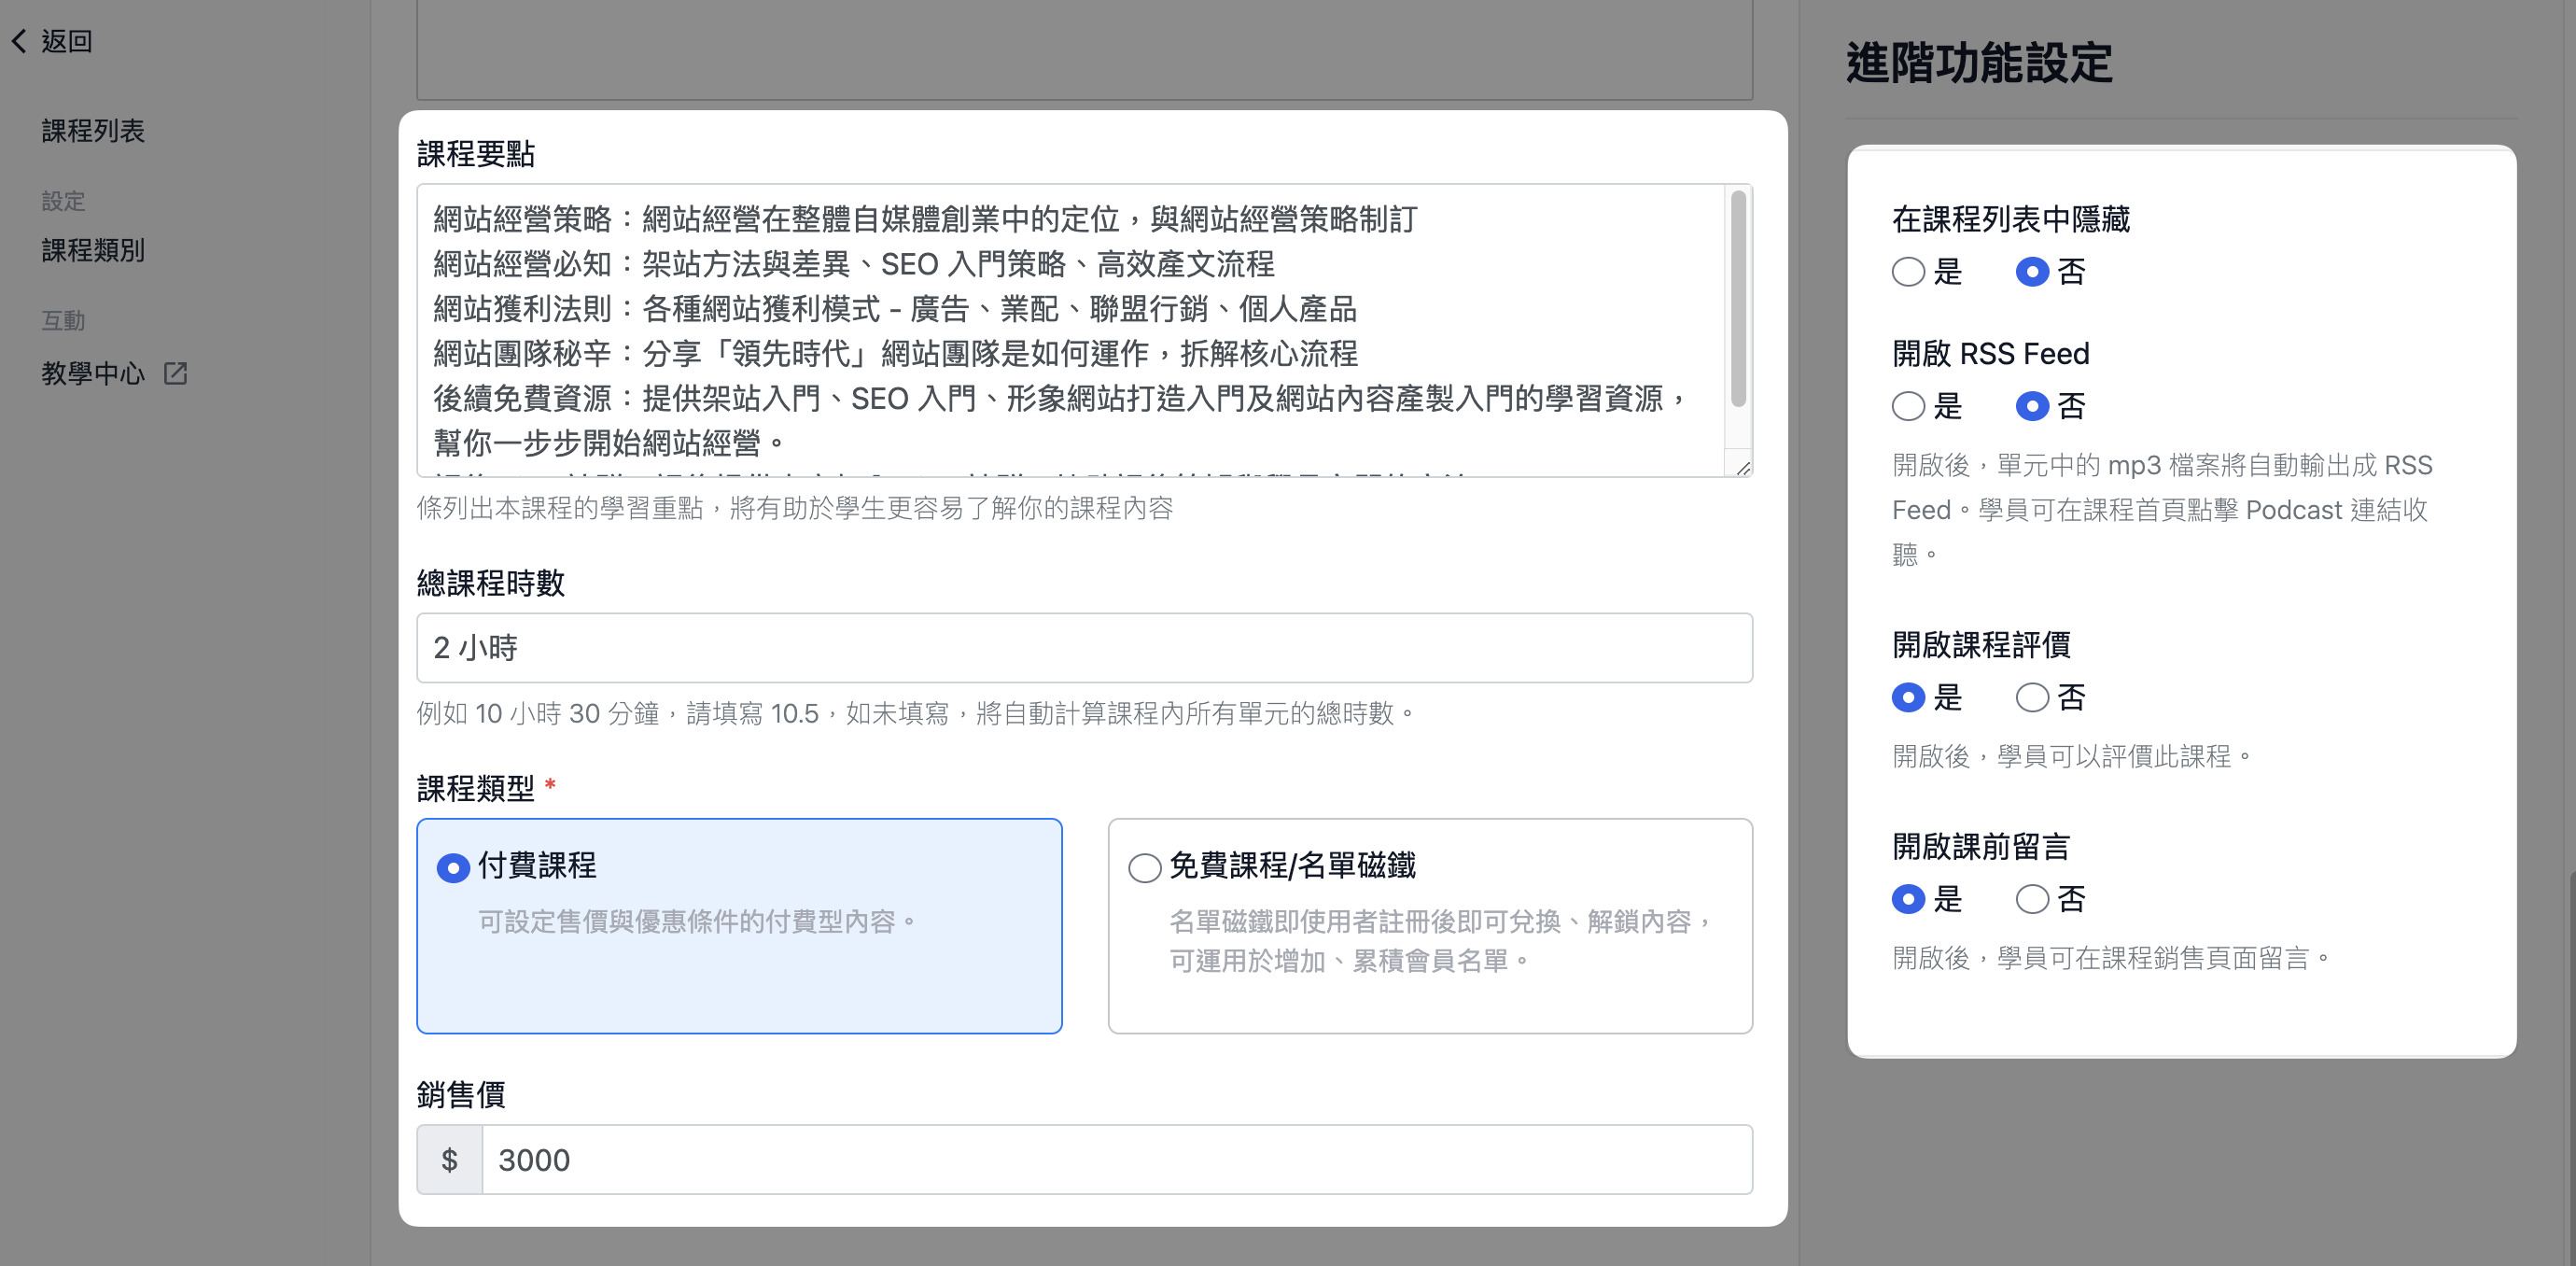Select 否 for 在課程列表中隱藏
Viewport: 2576px width, 1266px height.
tap(2032, 272)
